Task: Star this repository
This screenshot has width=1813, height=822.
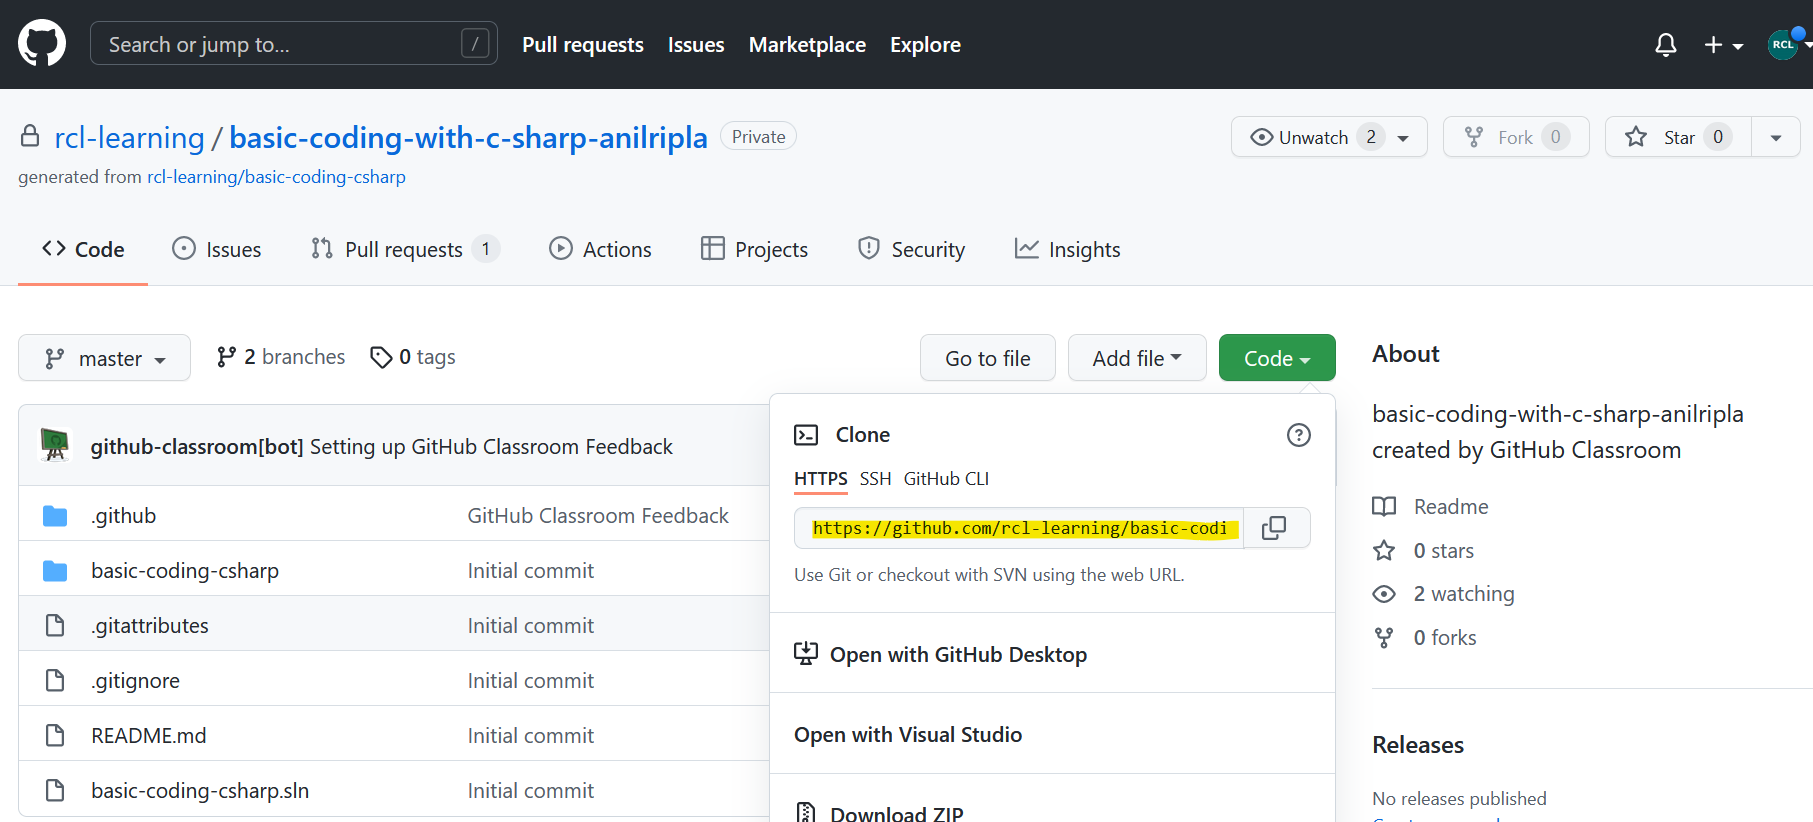Action: 1678,137
